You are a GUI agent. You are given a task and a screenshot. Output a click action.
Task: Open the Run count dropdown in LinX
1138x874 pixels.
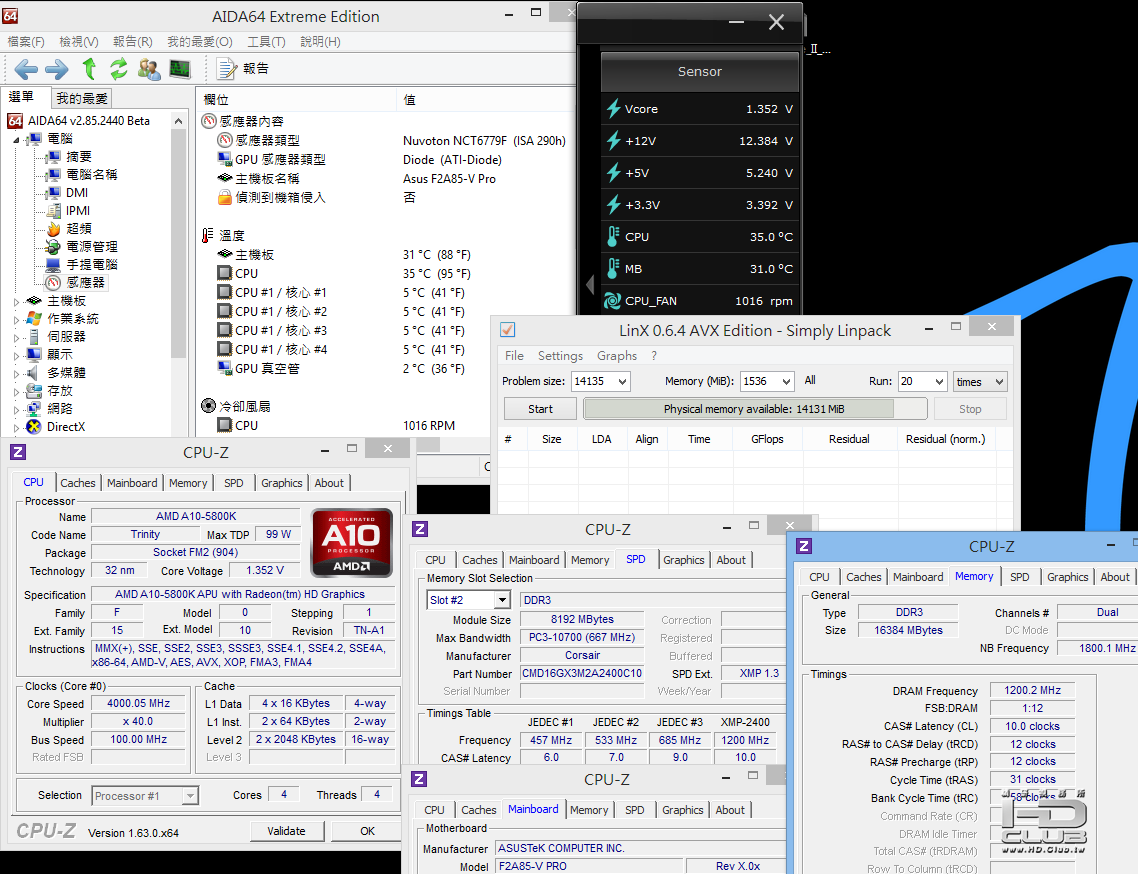pyautogui.click(x=938, y=382)
